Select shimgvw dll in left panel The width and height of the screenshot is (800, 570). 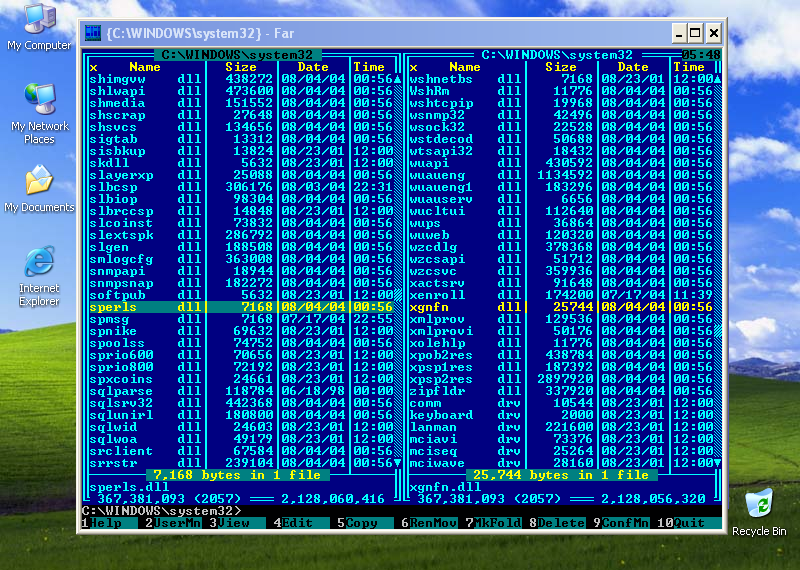pos(241,79)
